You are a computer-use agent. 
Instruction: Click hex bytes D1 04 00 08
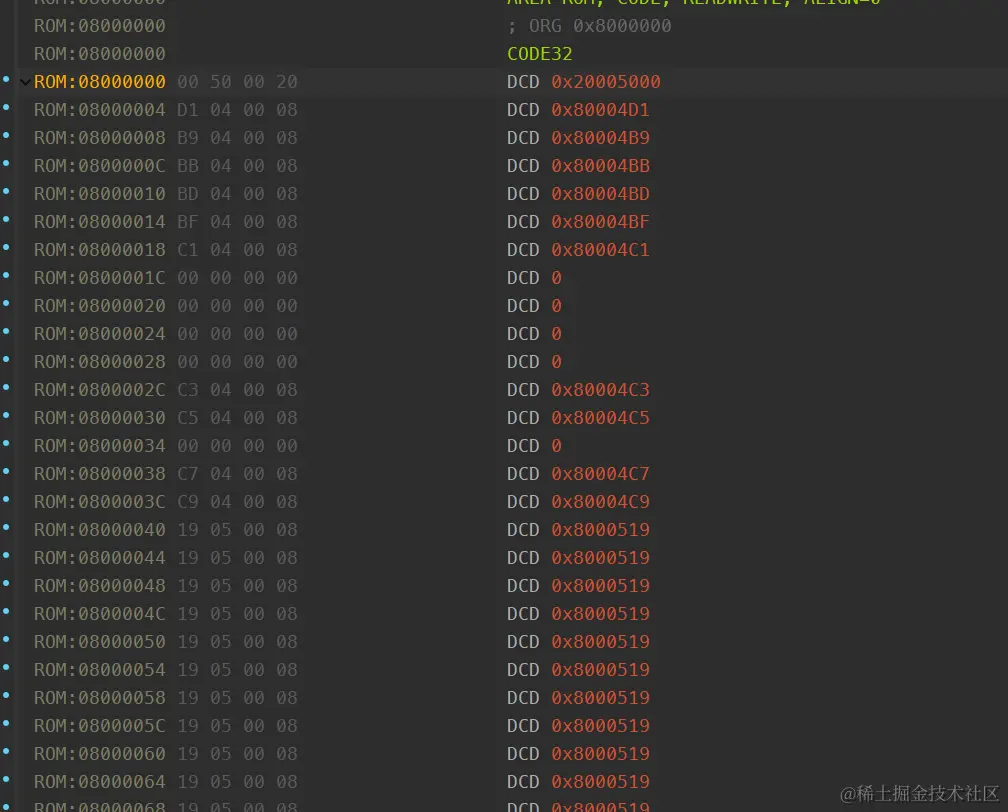point(237,110)
